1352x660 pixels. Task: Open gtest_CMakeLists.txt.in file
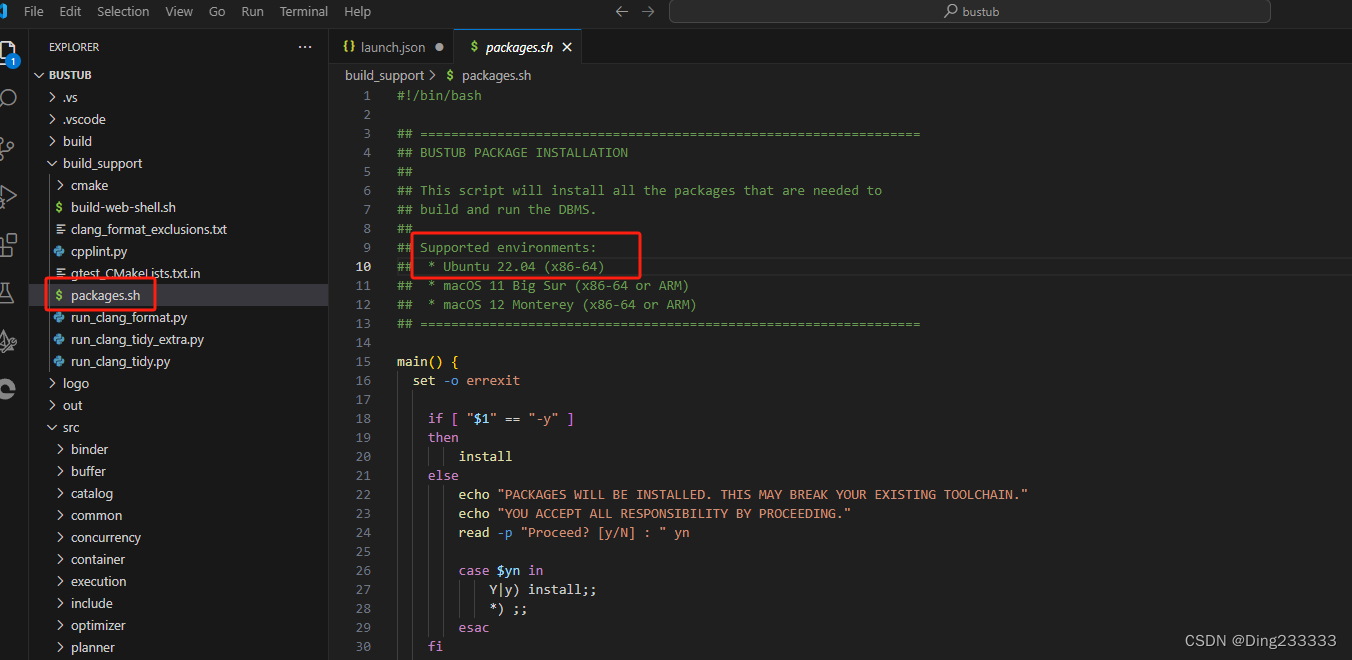(x=136, y=273)
